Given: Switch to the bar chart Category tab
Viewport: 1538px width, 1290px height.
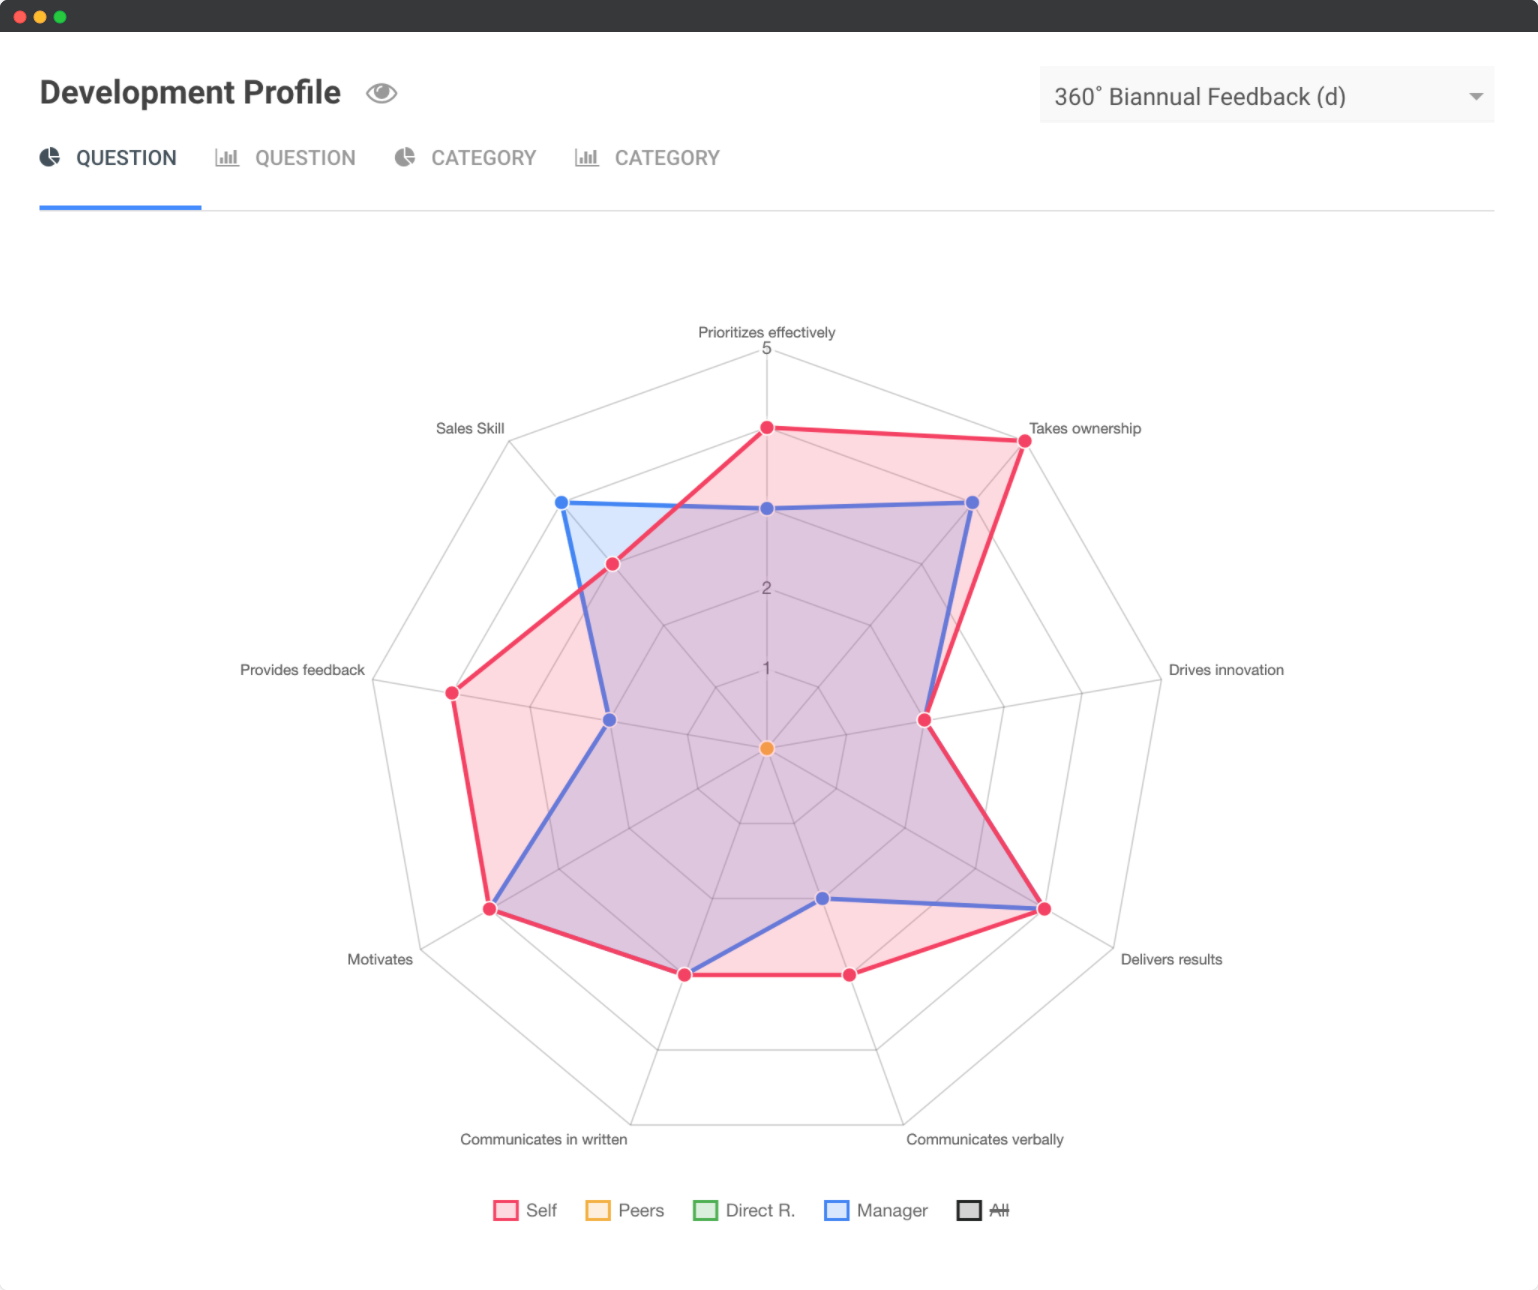Looking at the screenshot, I should [666, 158].
